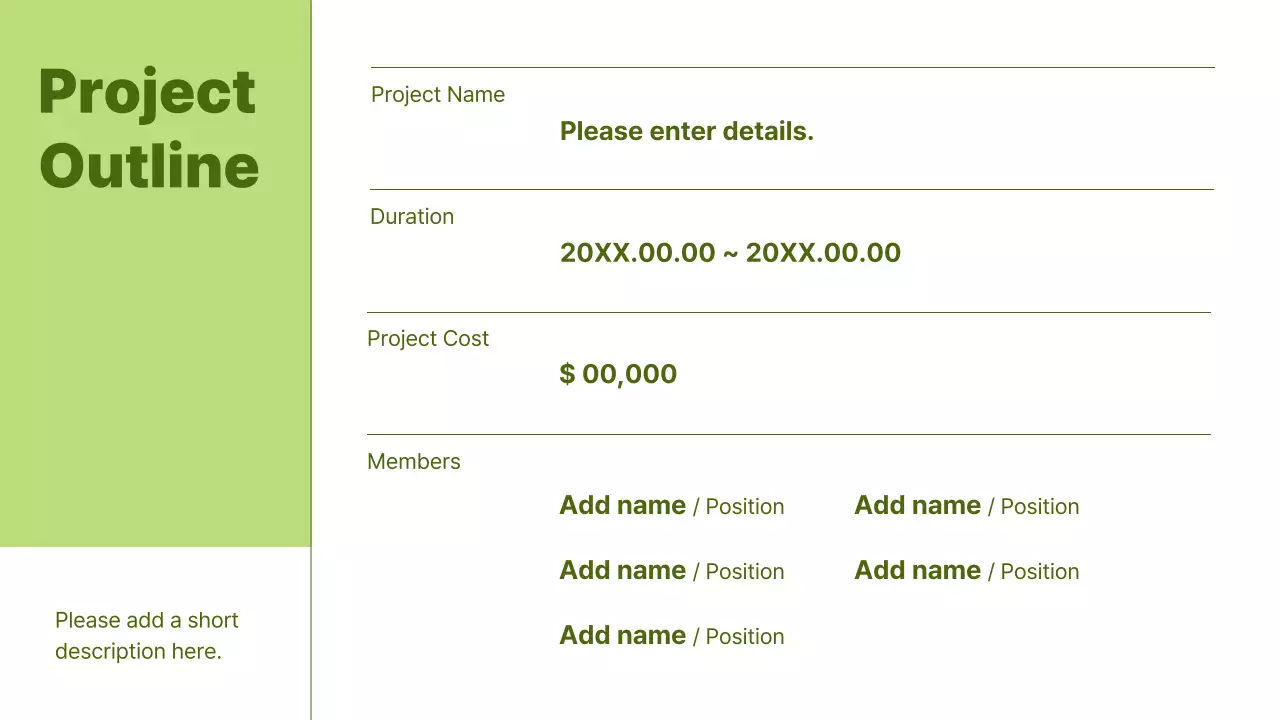Select the Project Cost label
Image resolution: width=1280 pixels, height=720 pixels.
point(428,339)
